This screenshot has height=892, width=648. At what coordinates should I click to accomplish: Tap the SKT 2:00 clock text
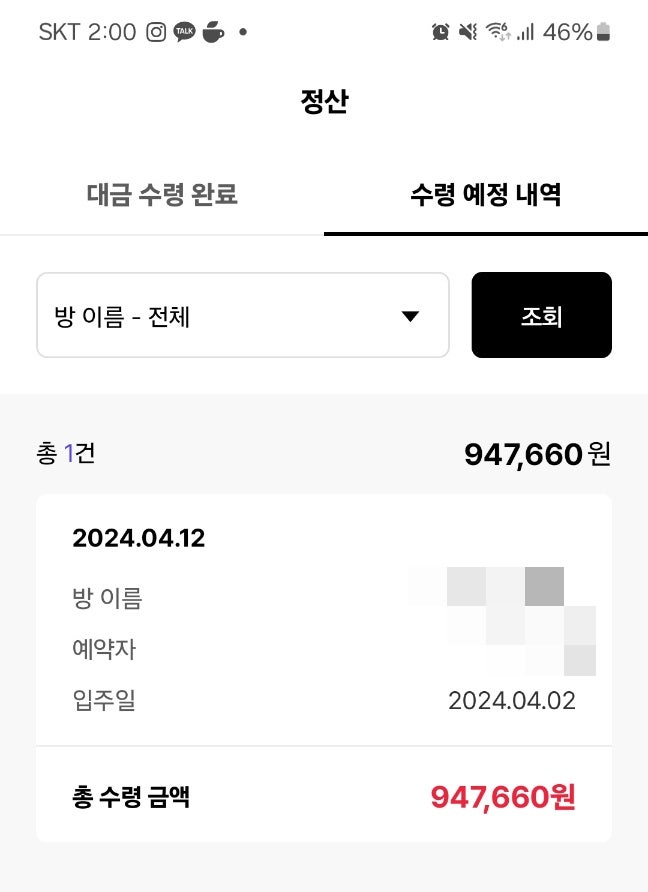coord(87,32)
